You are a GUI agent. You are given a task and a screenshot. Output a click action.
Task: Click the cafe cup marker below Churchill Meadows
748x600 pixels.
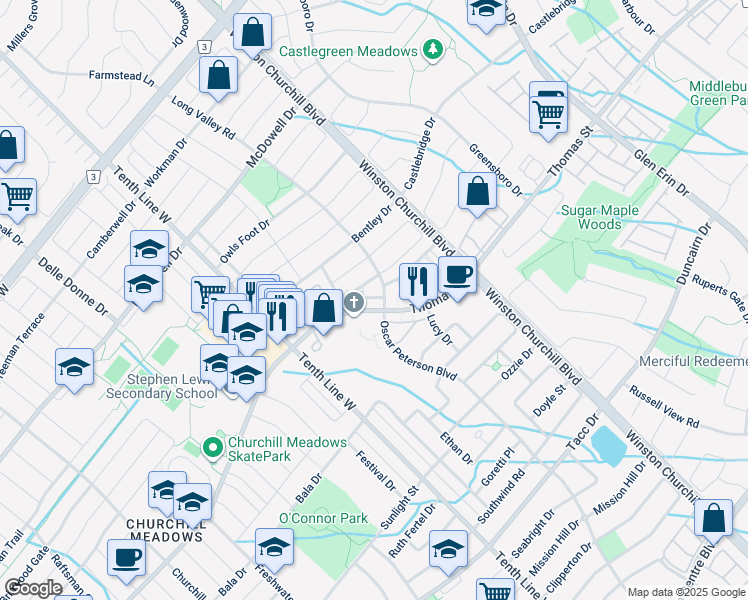126,559
